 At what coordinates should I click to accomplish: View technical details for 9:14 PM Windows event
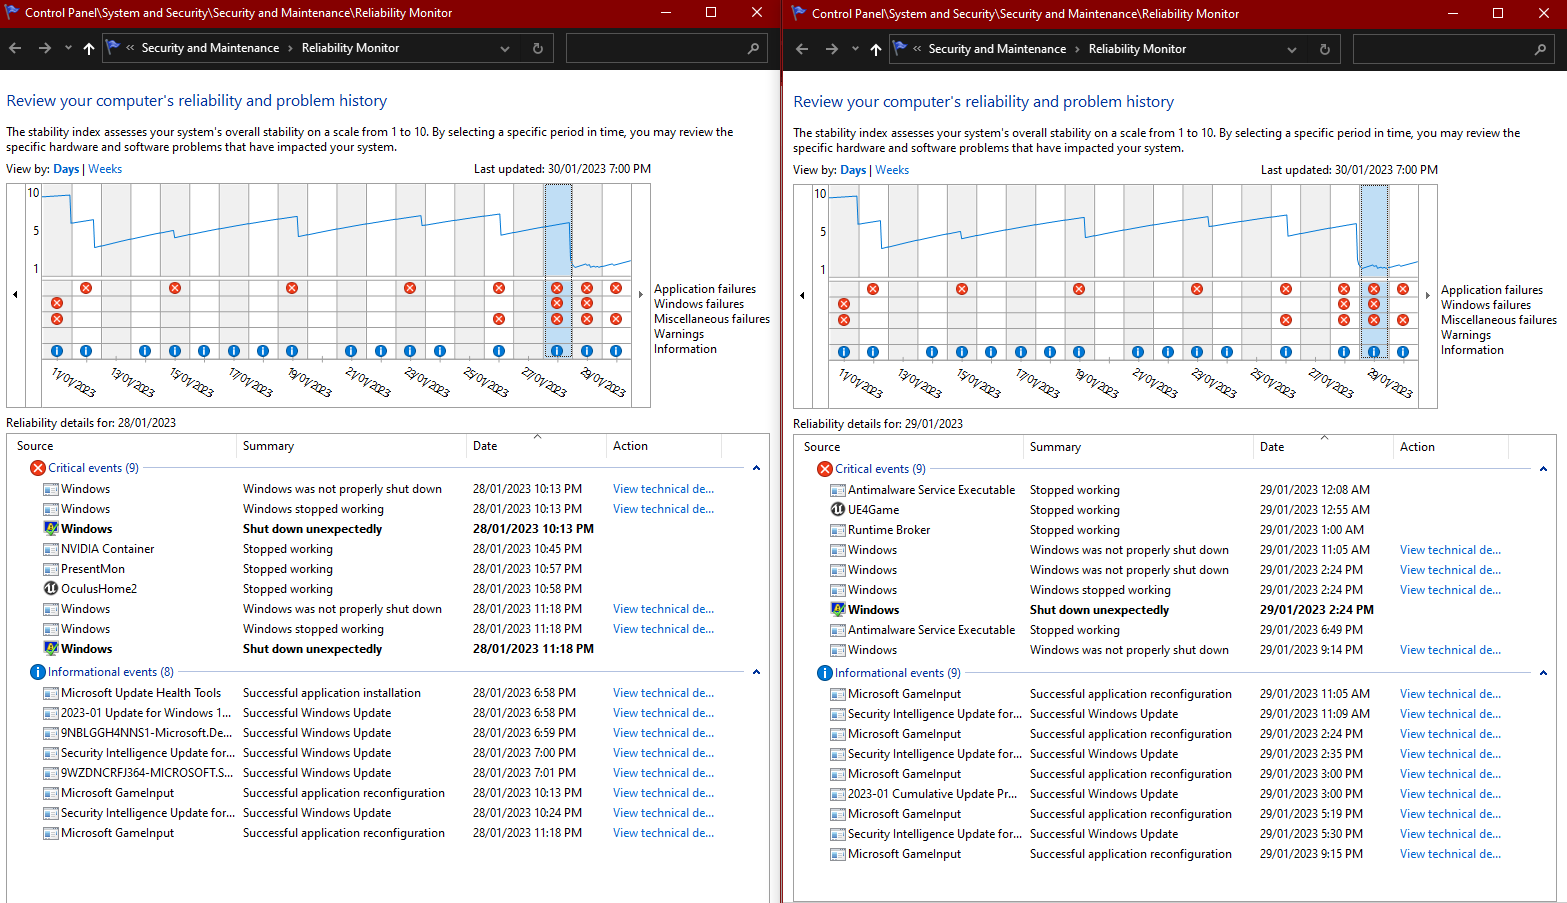tap(1450, 650)
